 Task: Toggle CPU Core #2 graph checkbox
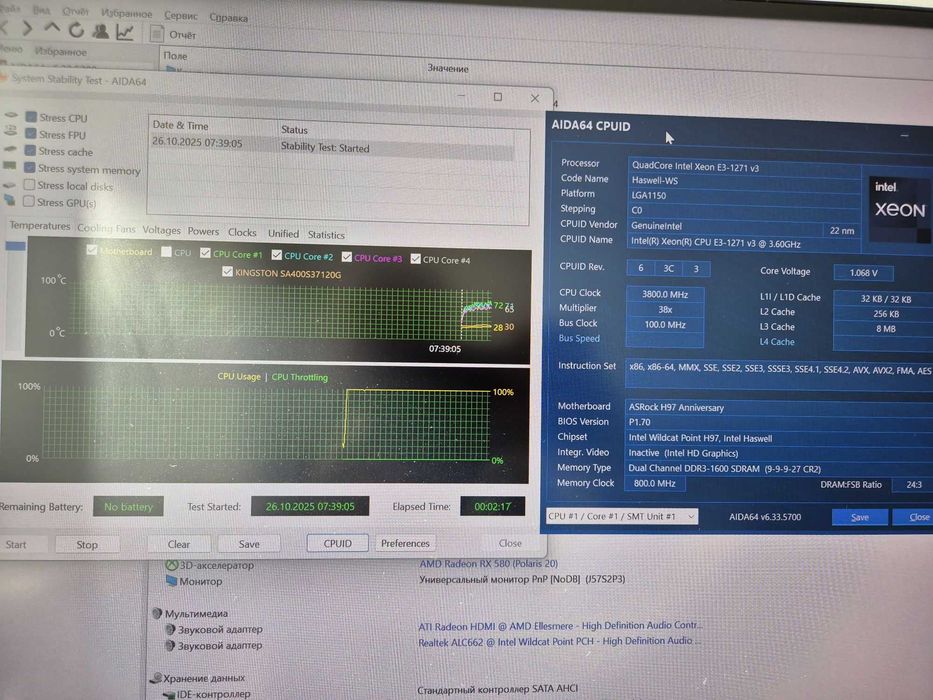coord(277,255)
